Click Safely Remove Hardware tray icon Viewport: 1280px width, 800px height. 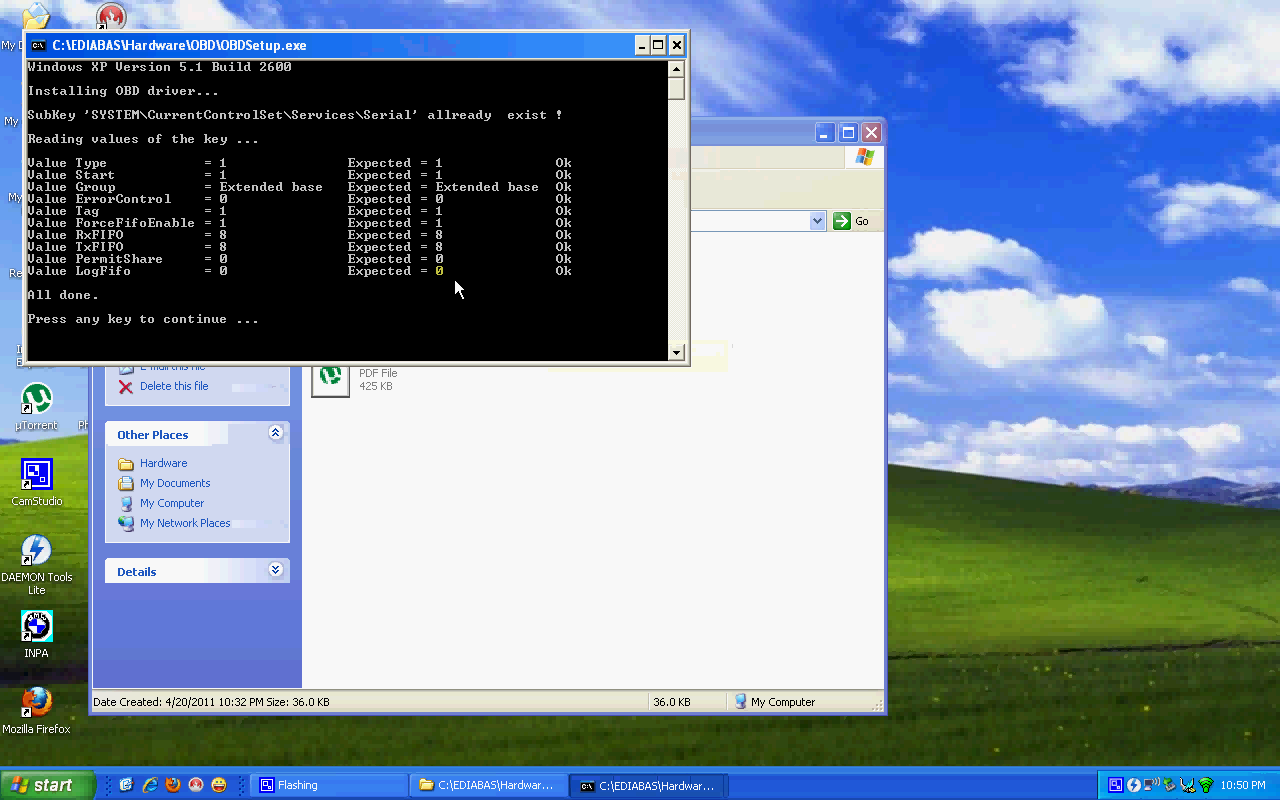coord(1169,785)
